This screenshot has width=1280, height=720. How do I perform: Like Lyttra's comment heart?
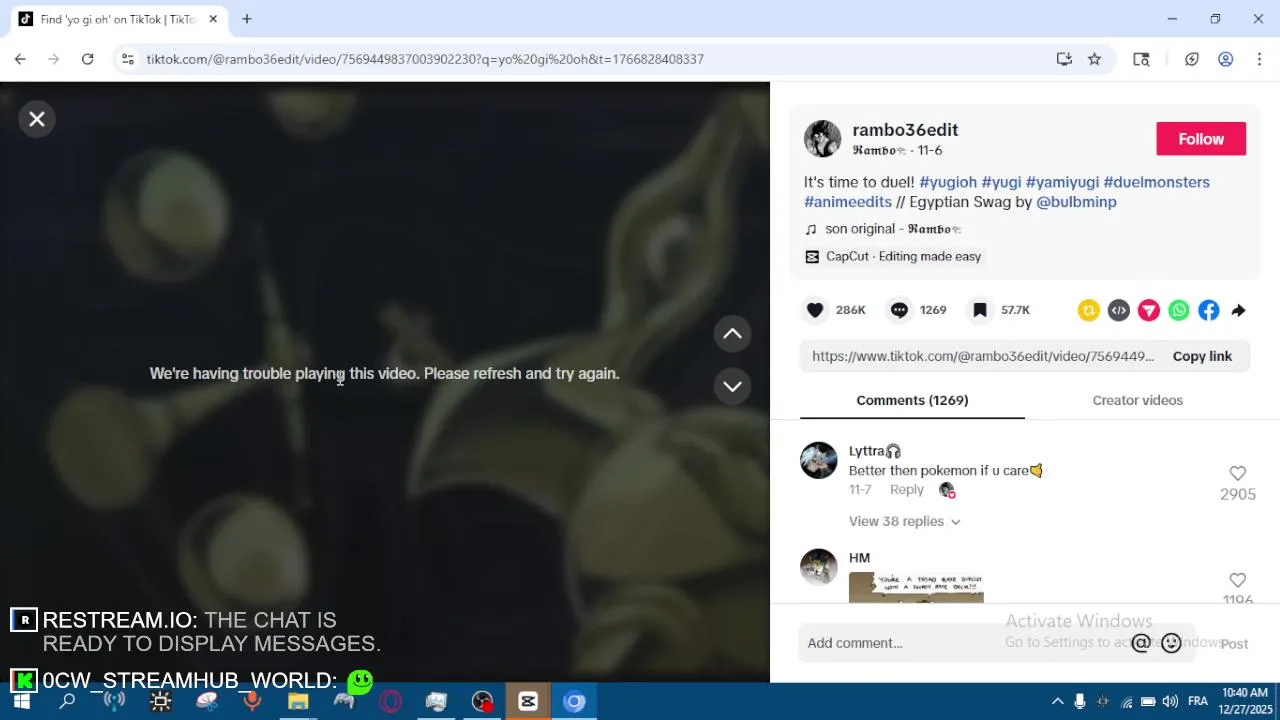[1238, 473]
